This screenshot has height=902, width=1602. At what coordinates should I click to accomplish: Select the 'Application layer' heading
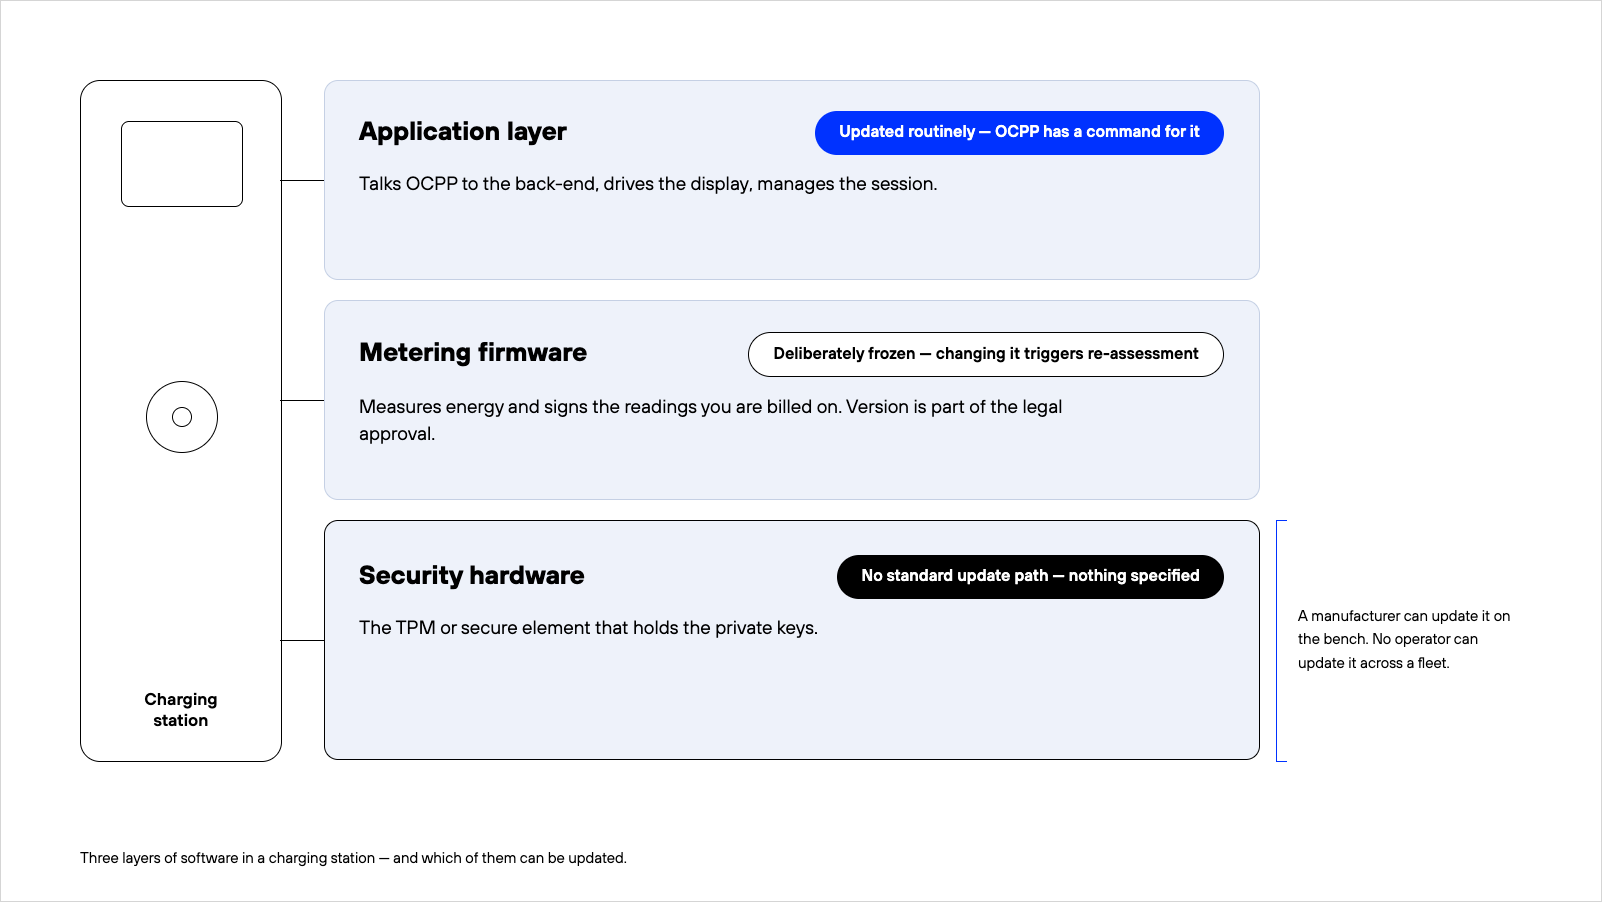[463, 132]
